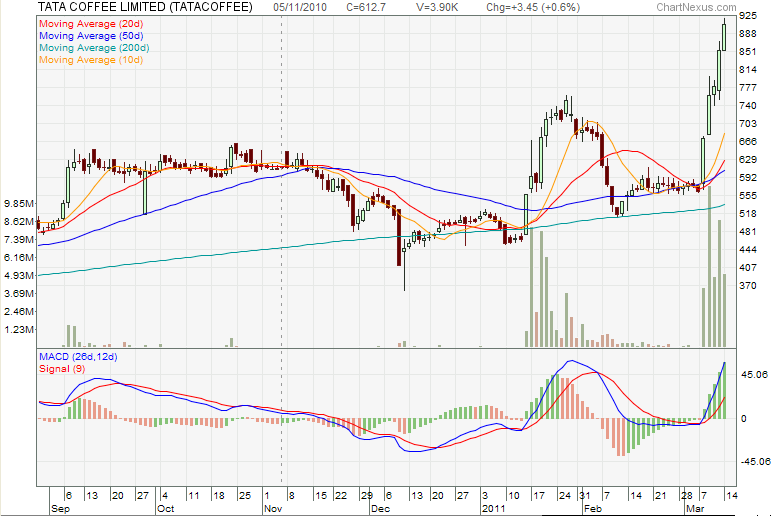Click the Nov month label on date axis
Image resolution: width=771 pixels, height=516 pixels.
click(273, 509)
